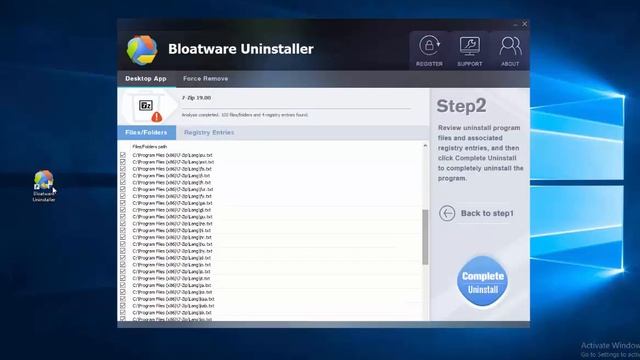The width and height of the screenshot is (640, 360).
Task: Toggle checkbox for Lang\kaa.txt
Action: click(123, 299)
